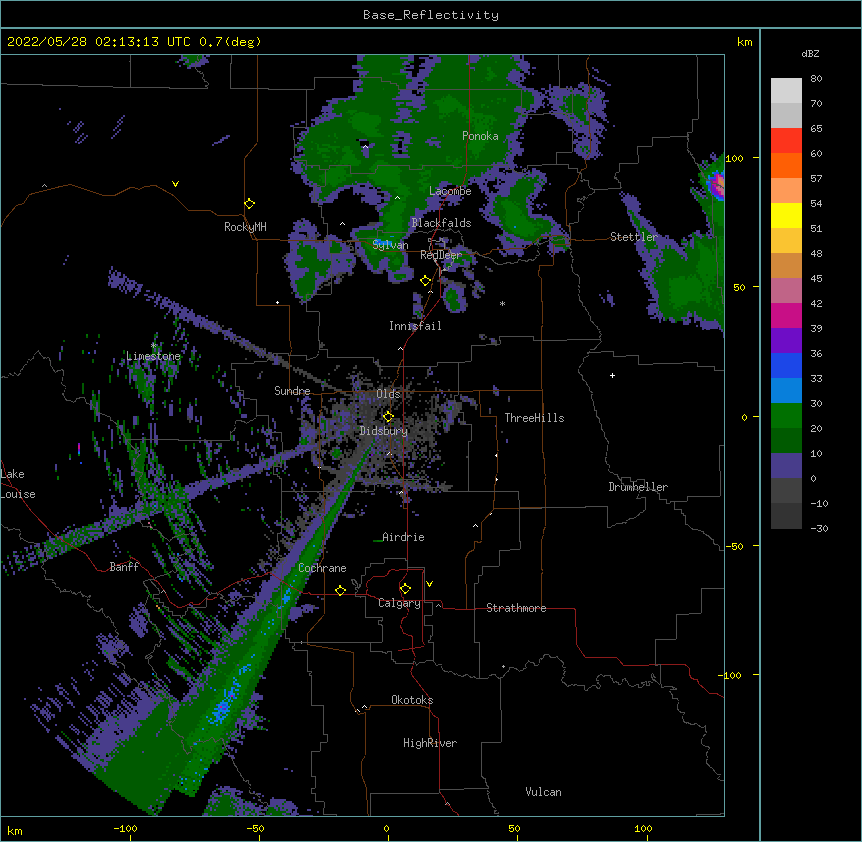
Task: Click the Cochrane city label
Action: click(322, 568)
